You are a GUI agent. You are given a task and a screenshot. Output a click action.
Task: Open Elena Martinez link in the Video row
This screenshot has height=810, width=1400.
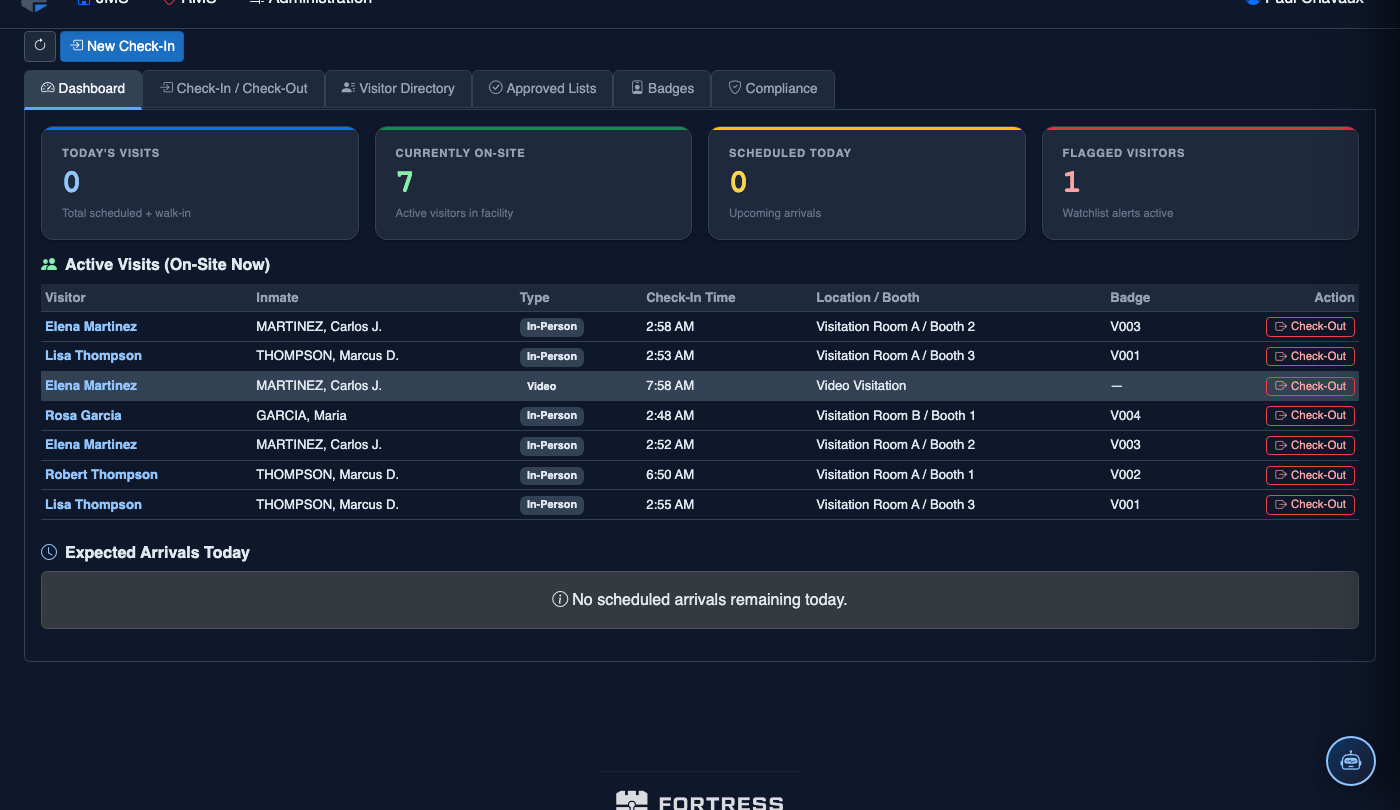pos(91,385)
